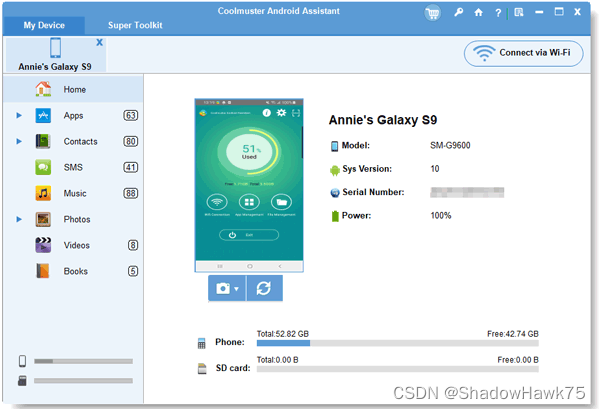
Task: Switch to My Device tab
Action: click(44, 25)
